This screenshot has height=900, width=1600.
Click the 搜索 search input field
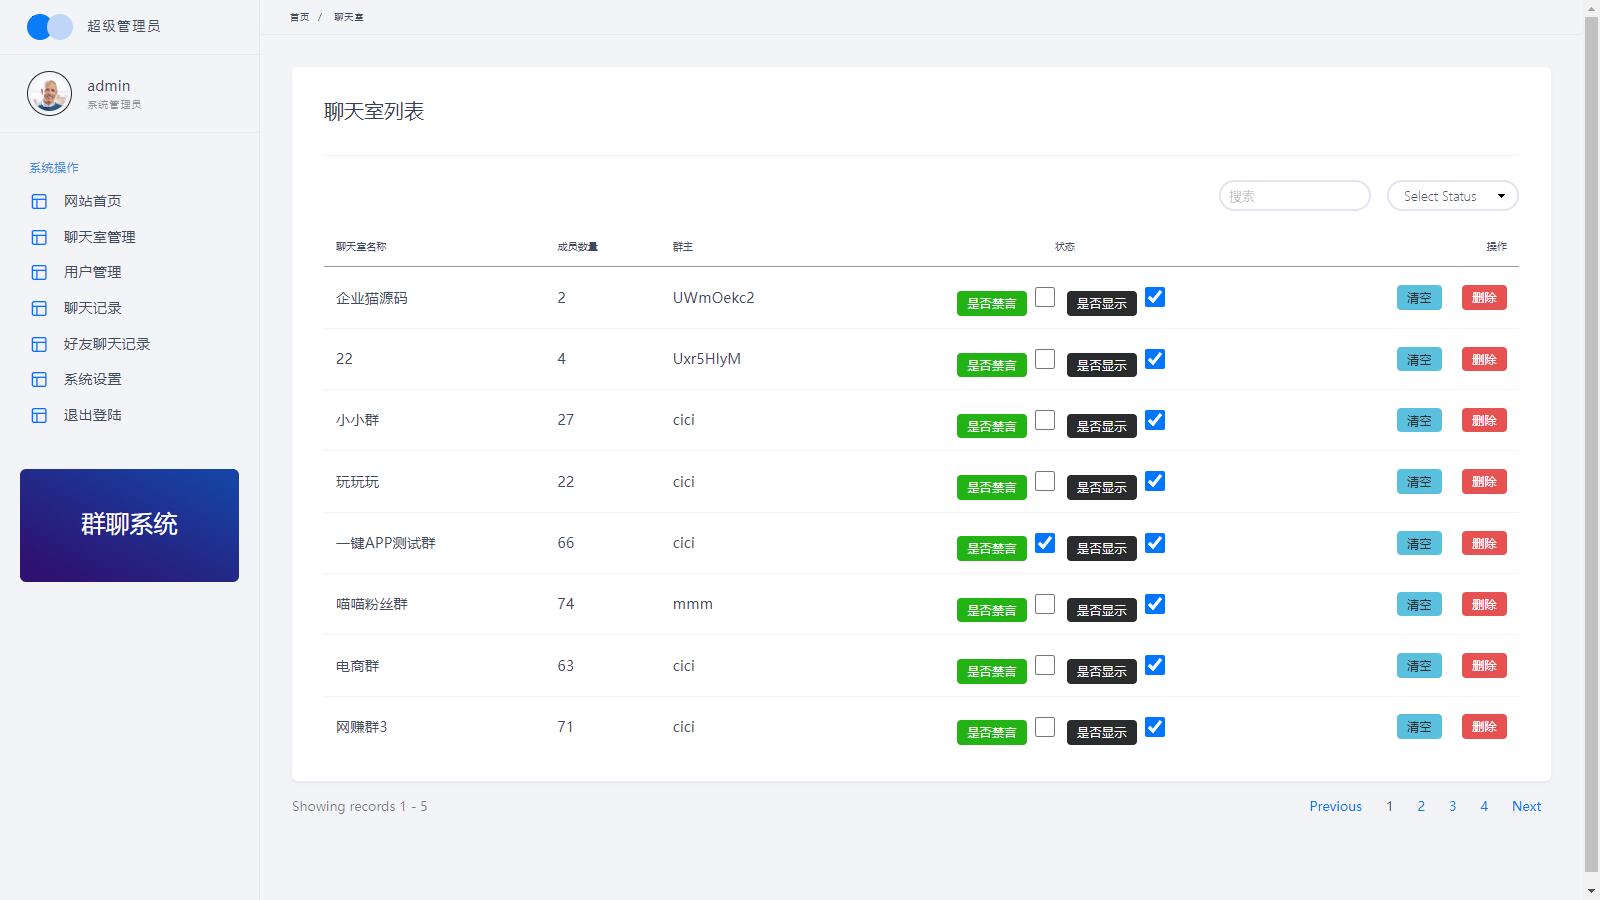pos(1294,196)
